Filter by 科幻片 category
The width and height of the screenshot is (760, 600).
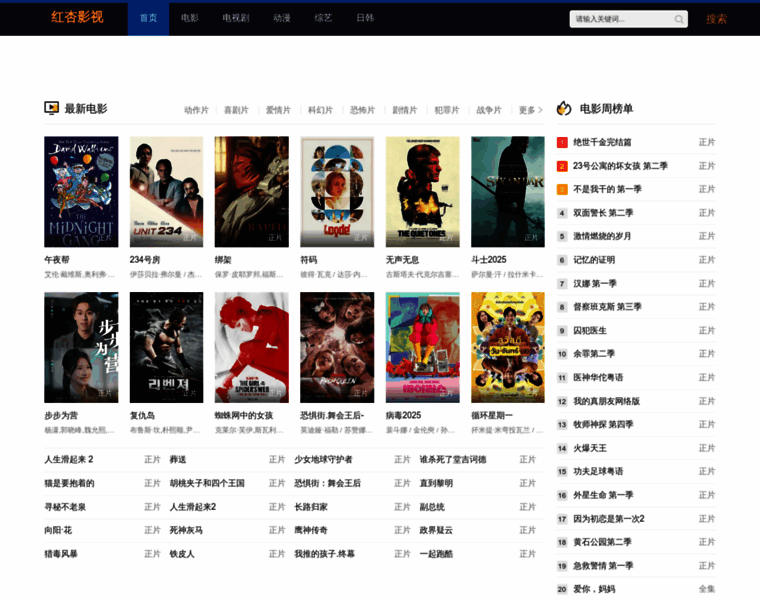coord(320,111)
